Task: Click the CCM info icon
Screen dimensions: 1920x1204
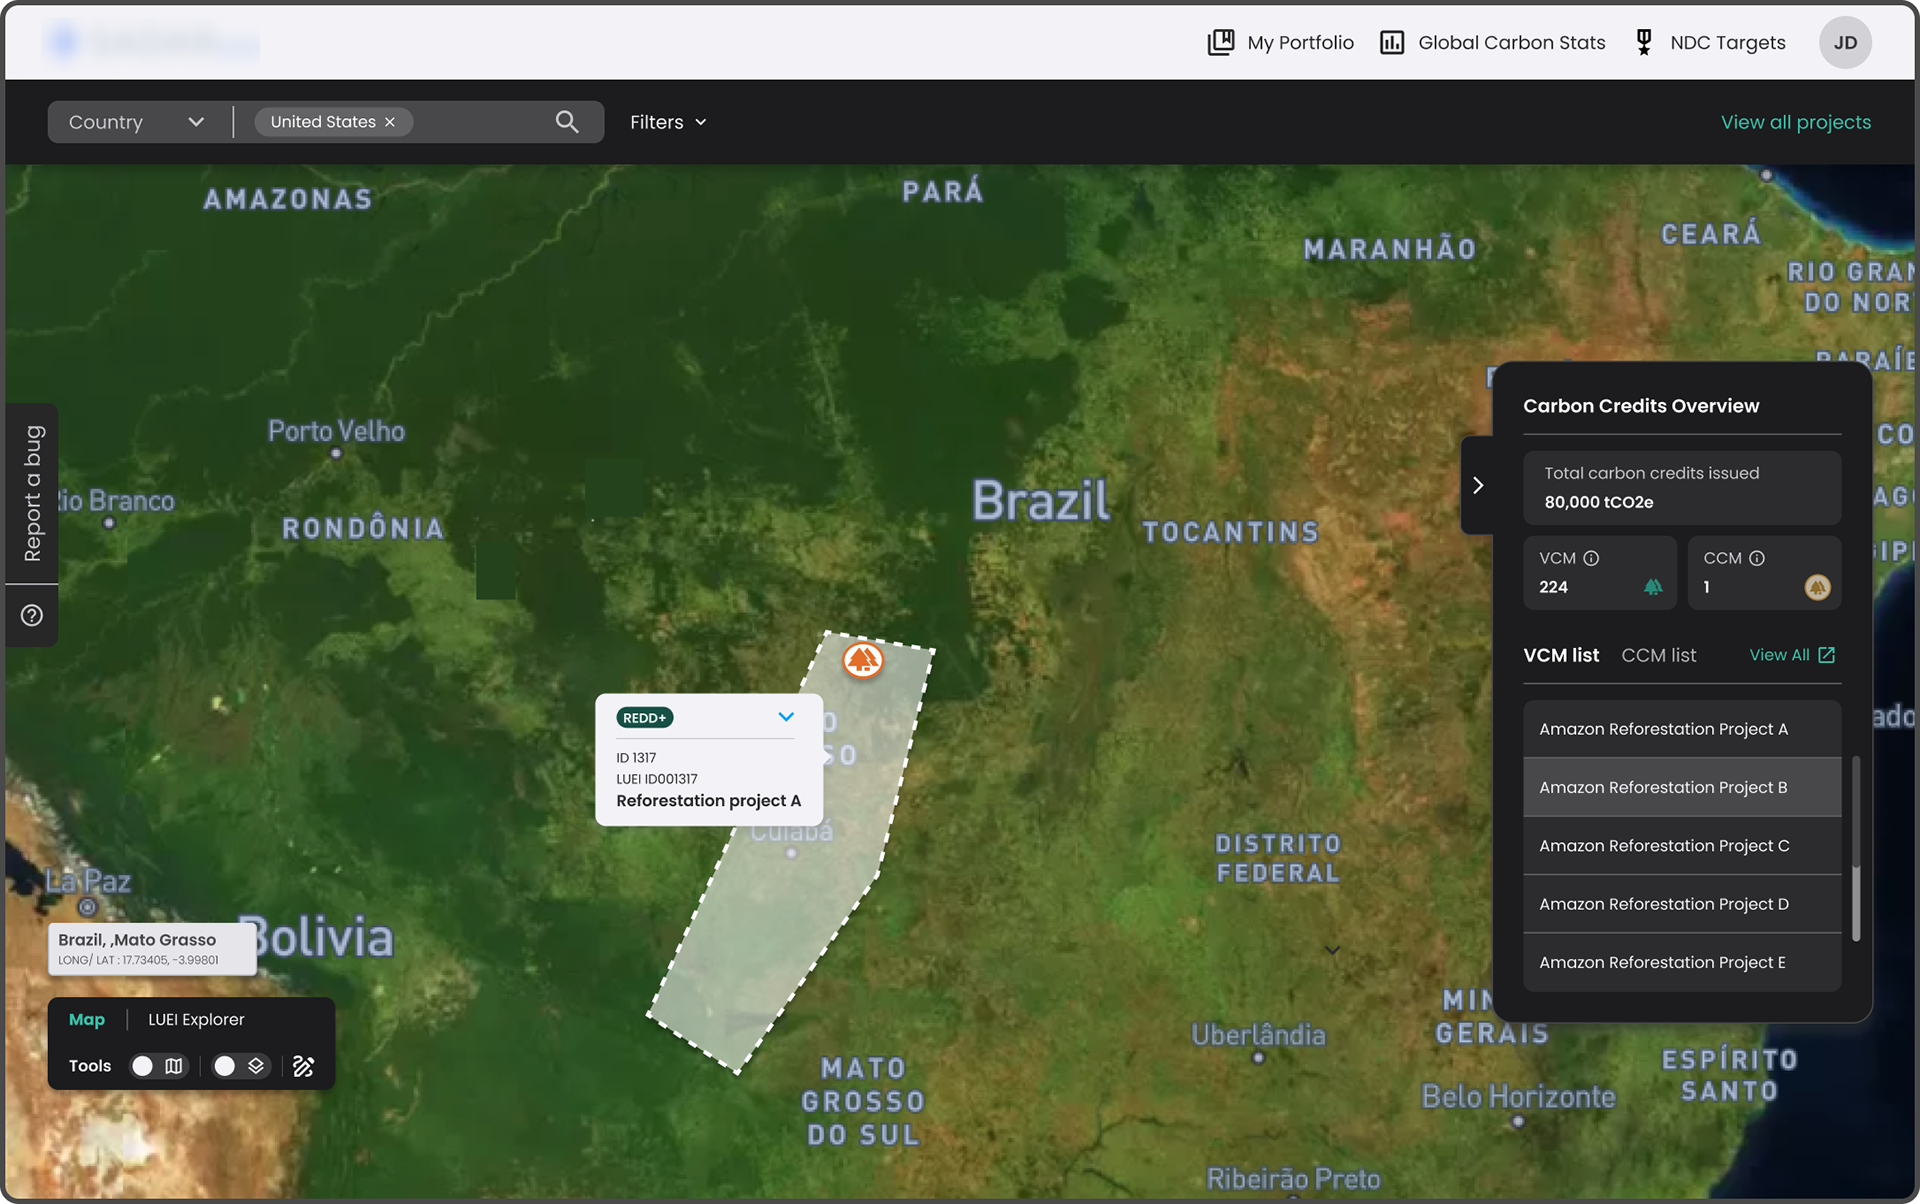Action: pyautogui.click(x=1757, y=558)
